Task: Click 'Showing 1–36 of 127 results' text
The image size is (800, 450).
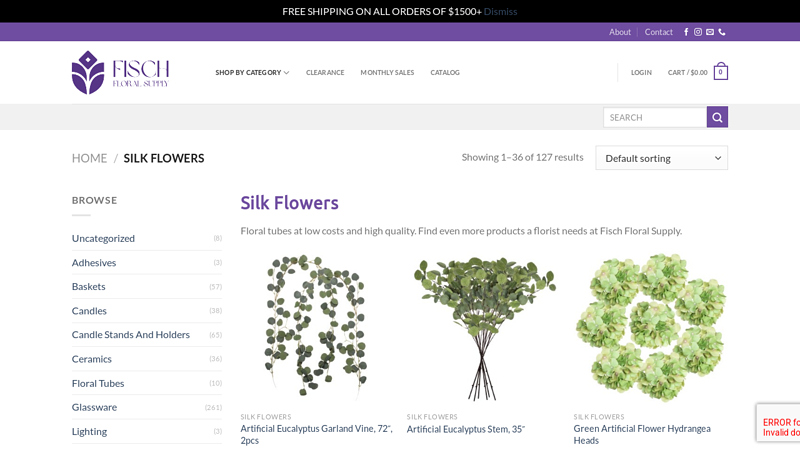Action: click(522, 157)
